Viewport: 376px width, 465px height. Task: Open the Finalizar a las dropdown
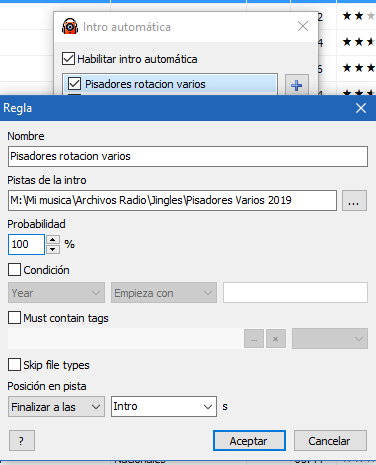[56, 407]
